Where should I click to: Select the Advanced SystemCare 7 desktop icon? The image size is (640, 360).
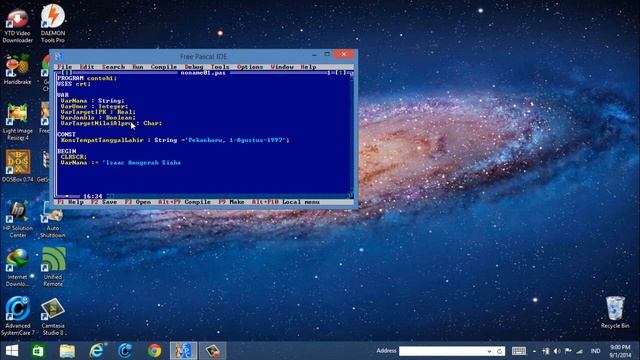(x=17, y=316)
